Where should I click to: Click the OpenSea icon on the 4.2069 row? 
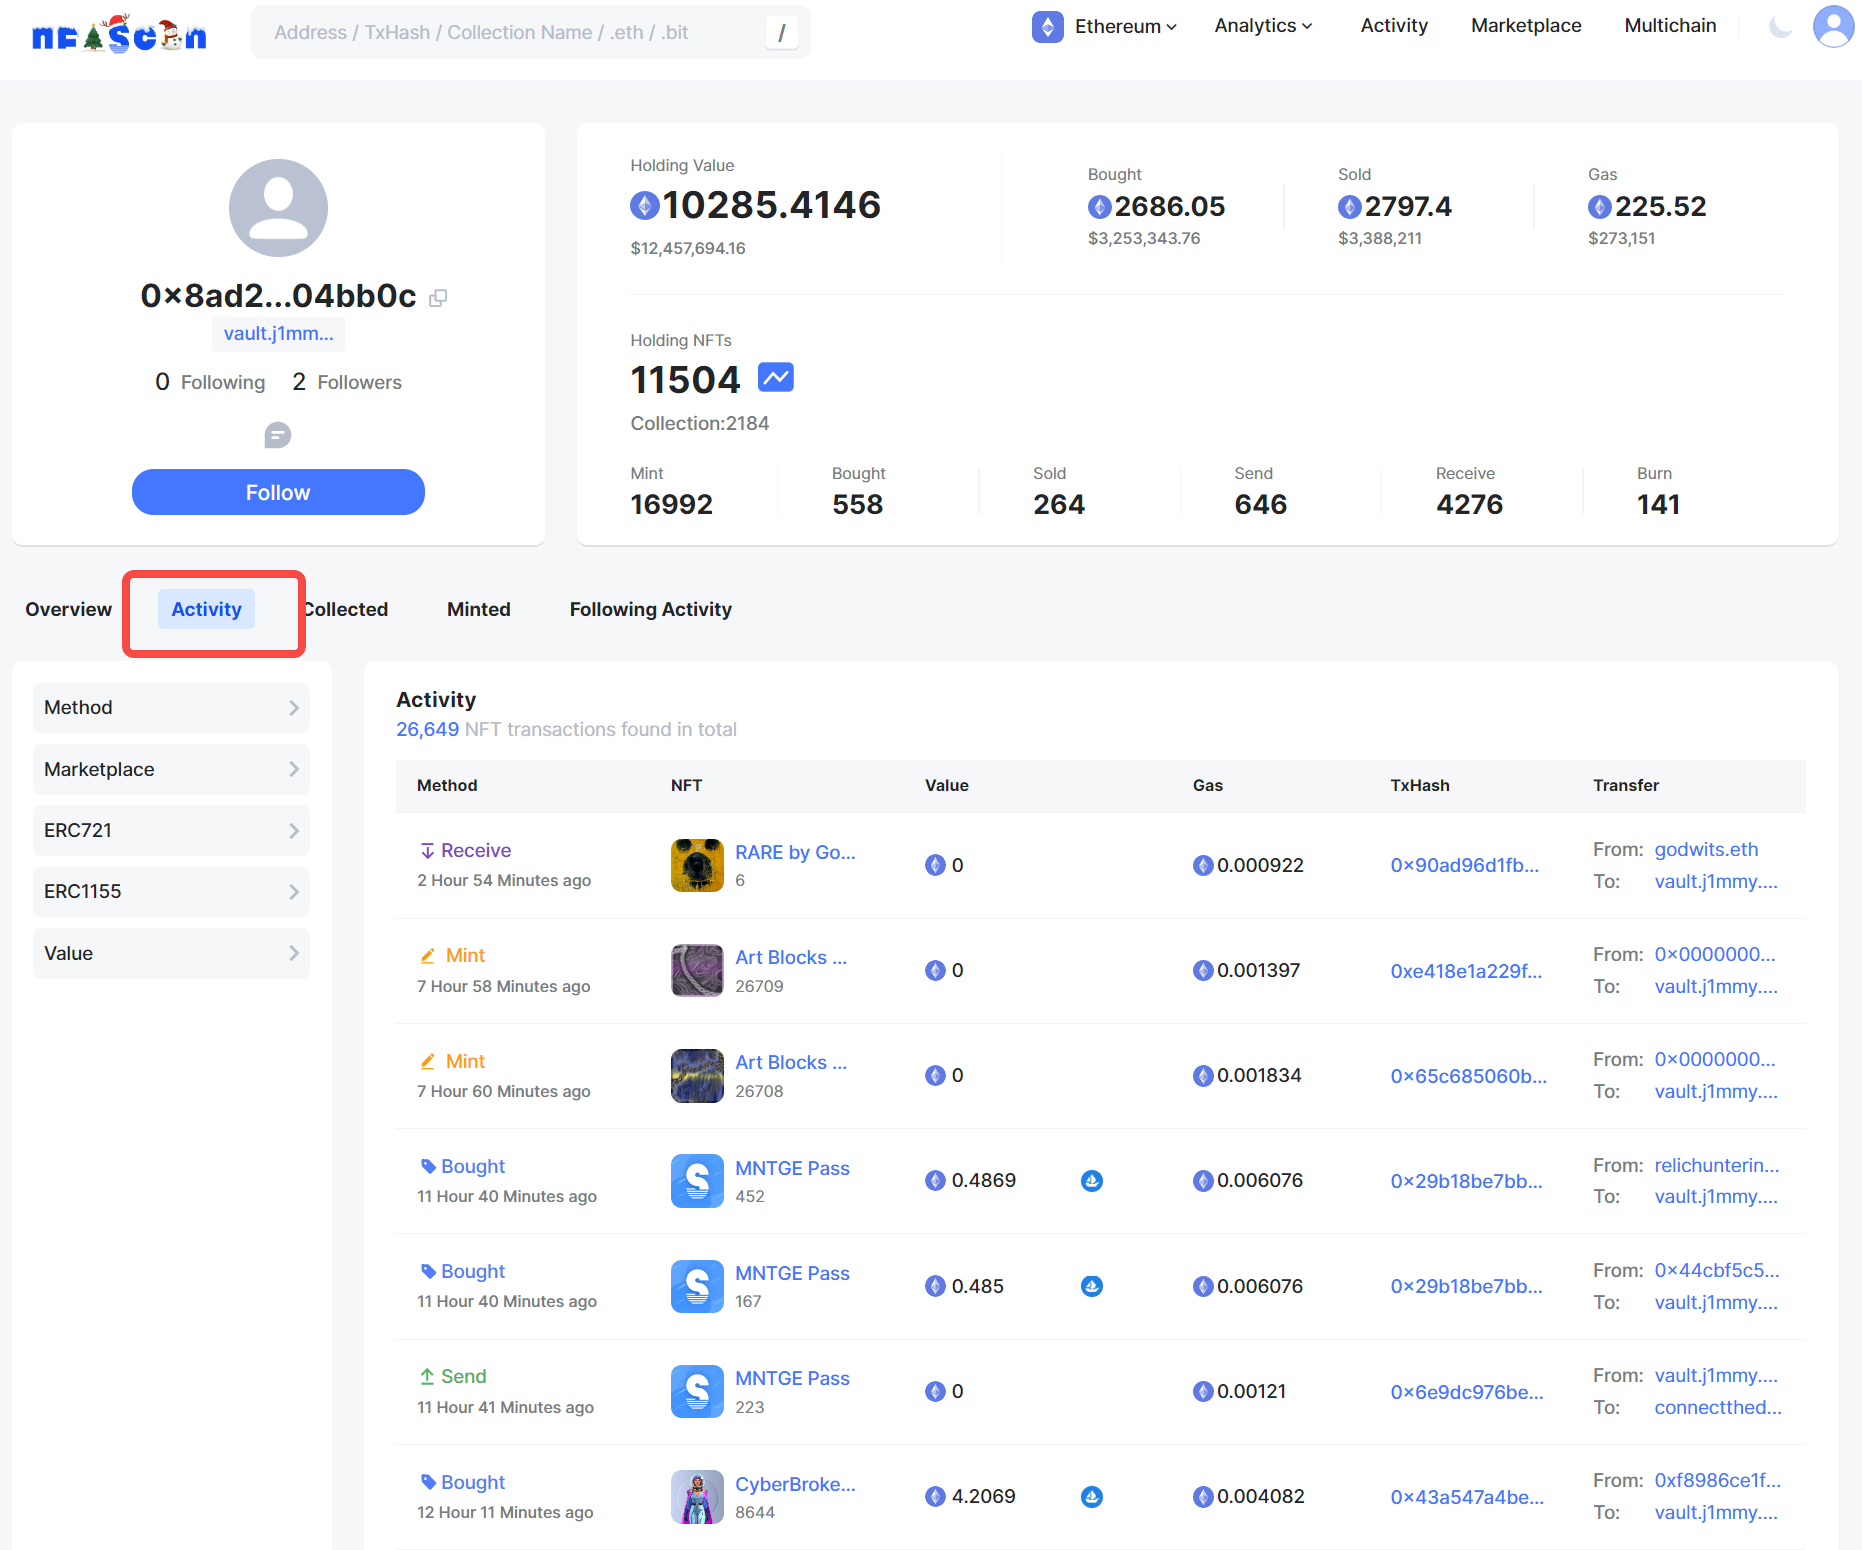pos(1092,1497)
